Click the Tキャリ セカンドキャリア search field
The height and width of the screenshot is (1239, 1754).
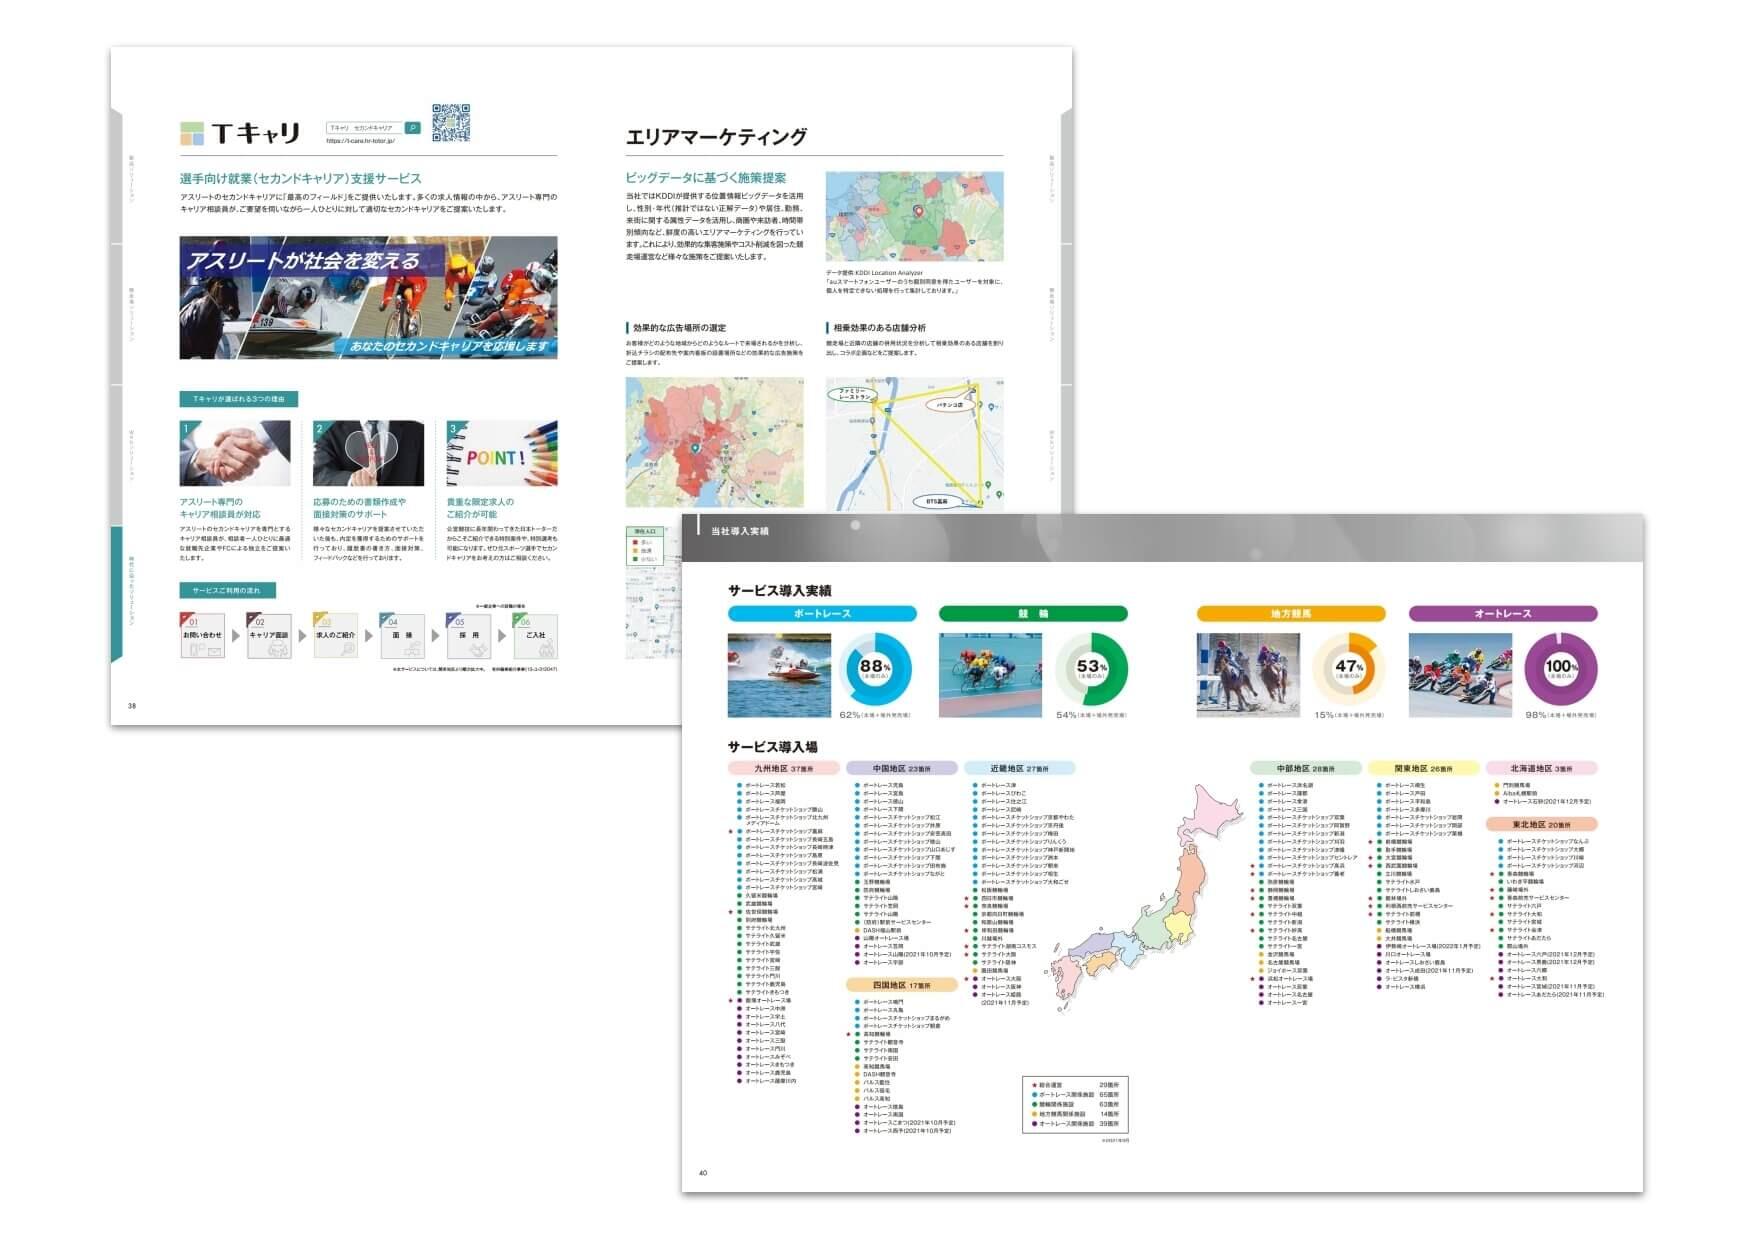click(365, 128)
